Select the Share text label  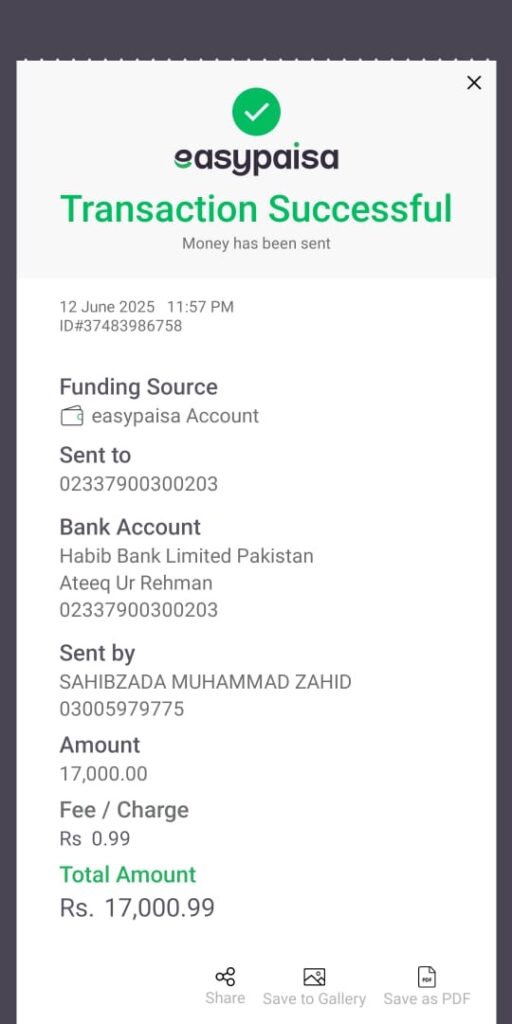click(x=225, y=998)
